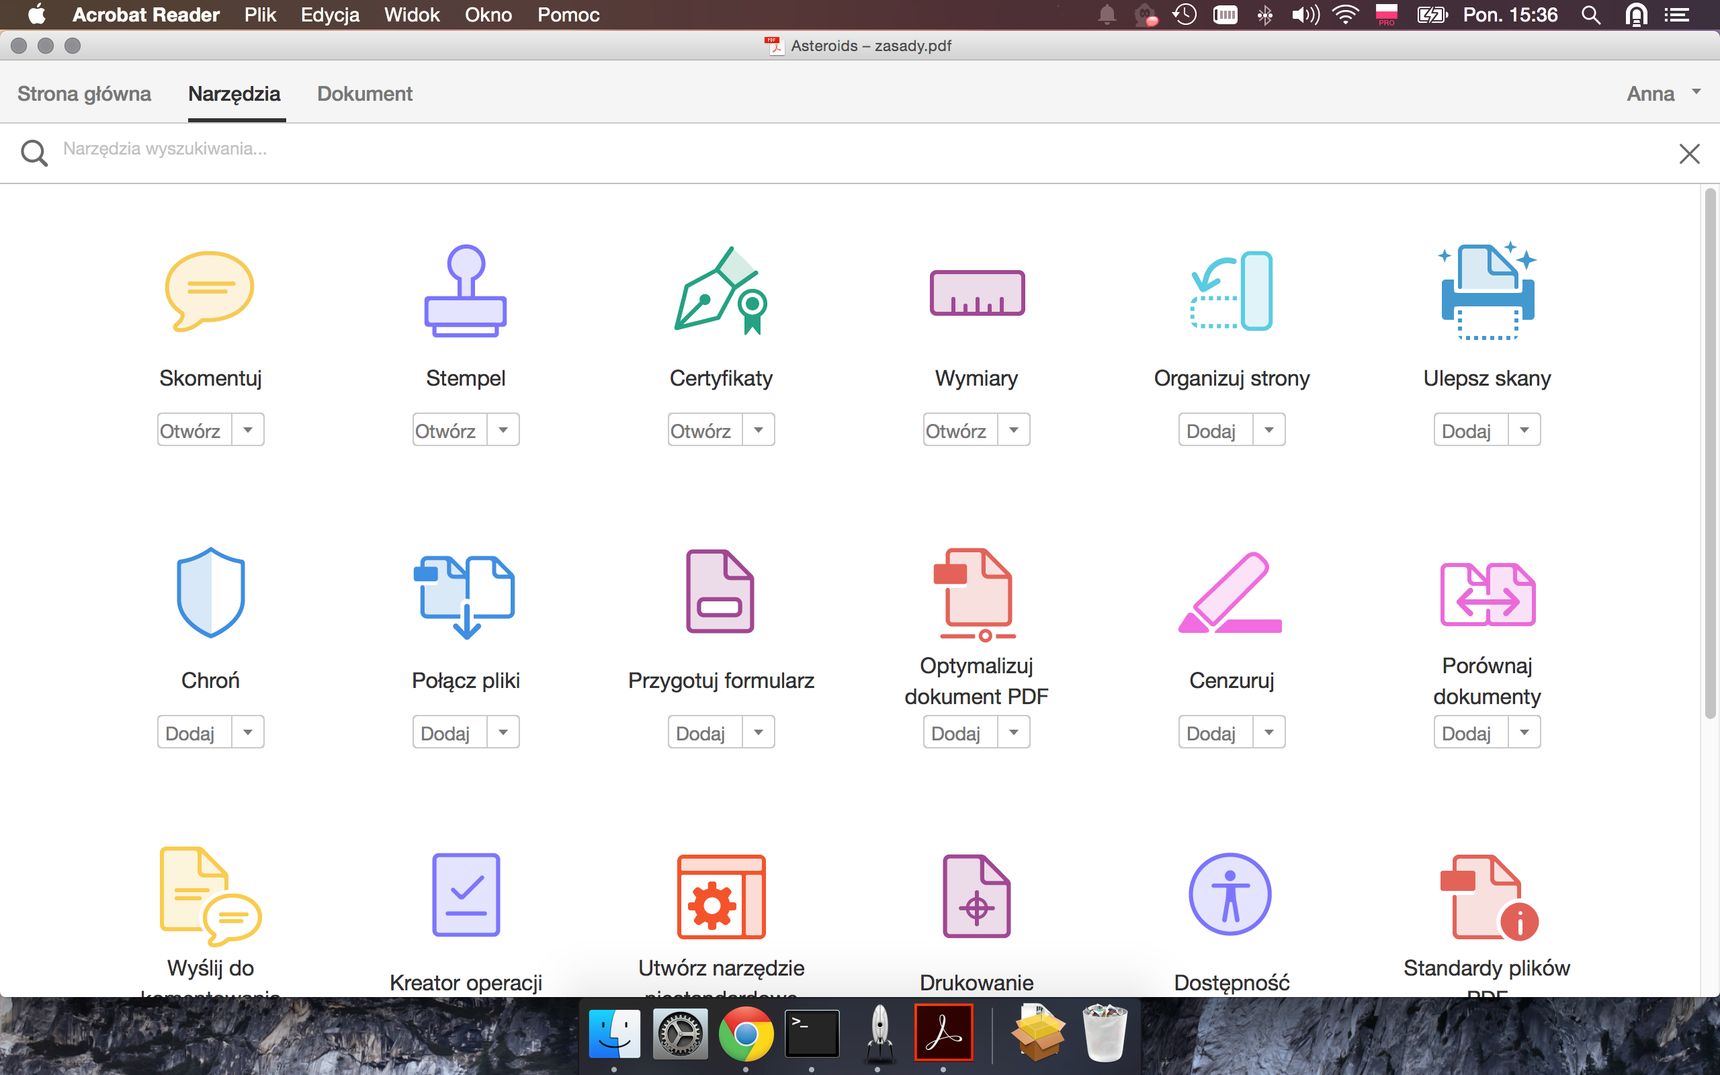Select the Połącz pliki icon
Screen dimensions: 1720x1075
pyautogui.click(x=466, y=596)
